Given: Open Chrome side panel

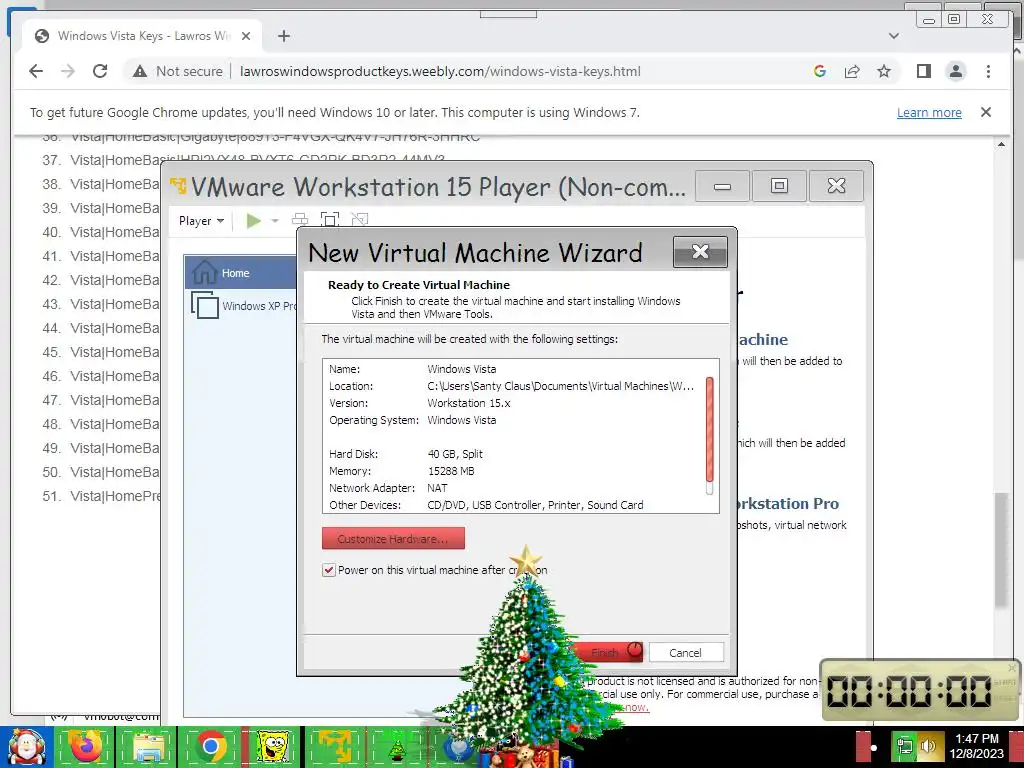Looking at the screenshot, I should click(x=923, y=71).
